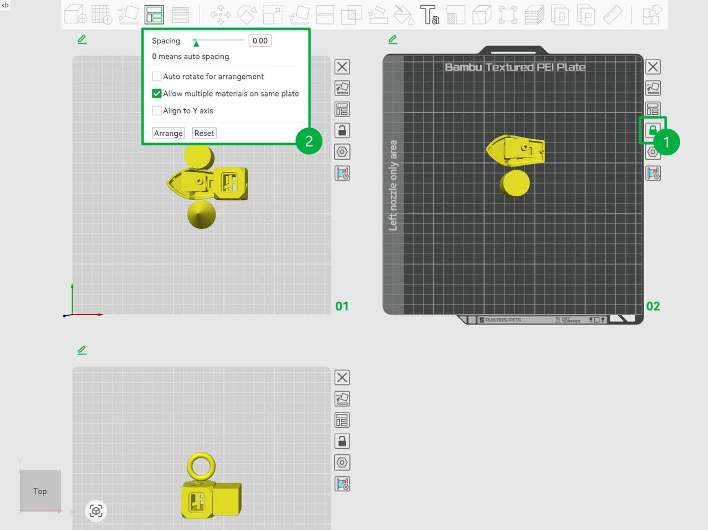Auto orient objects on plate 01

[x=342, y=88]
